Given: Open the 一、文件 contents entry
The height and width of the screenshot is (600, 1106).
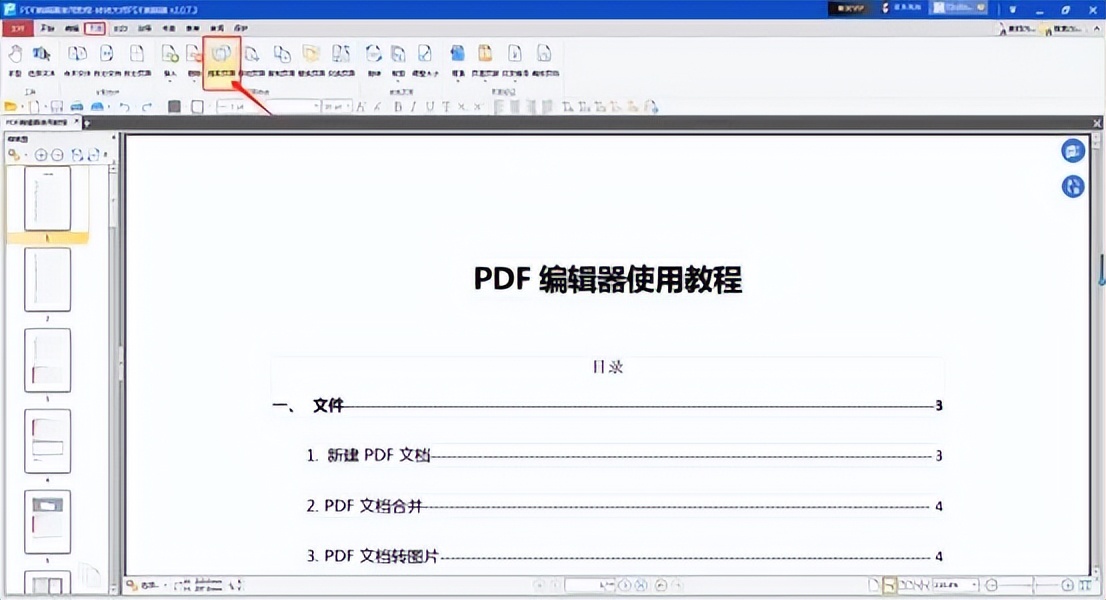Looking at the screenshot, I should [607, 405].
